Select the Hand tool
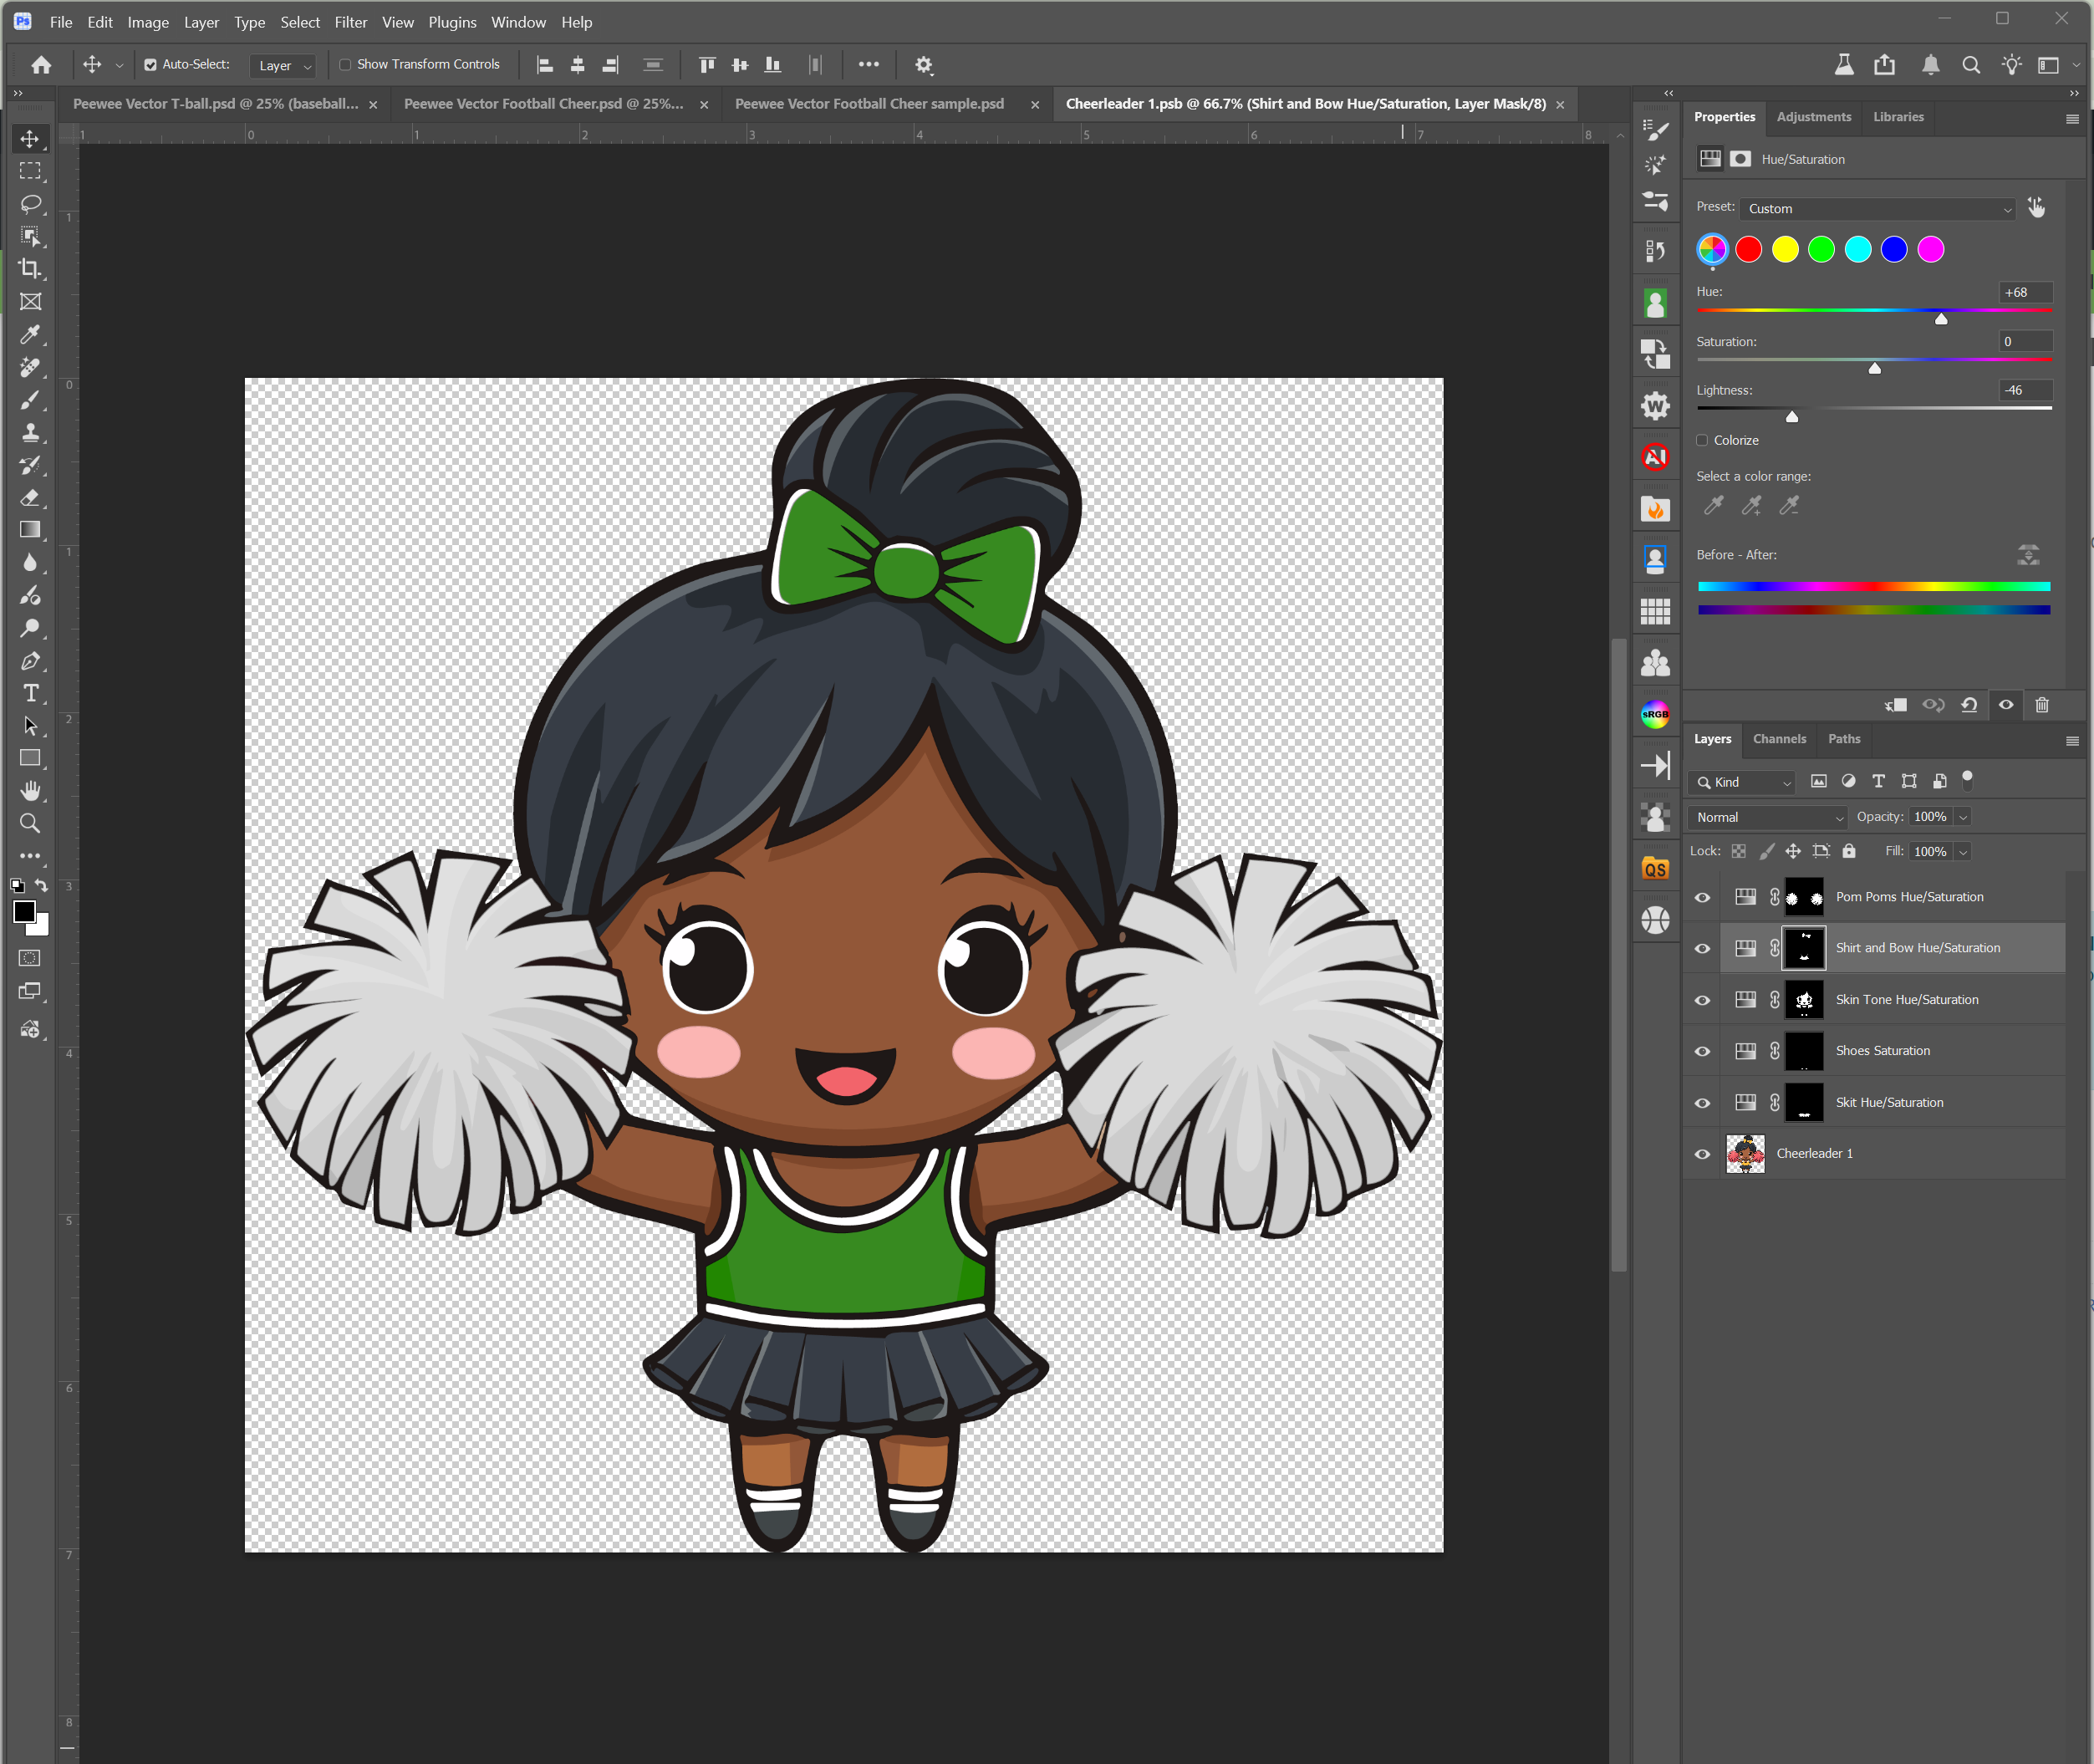 coord(30,791)
